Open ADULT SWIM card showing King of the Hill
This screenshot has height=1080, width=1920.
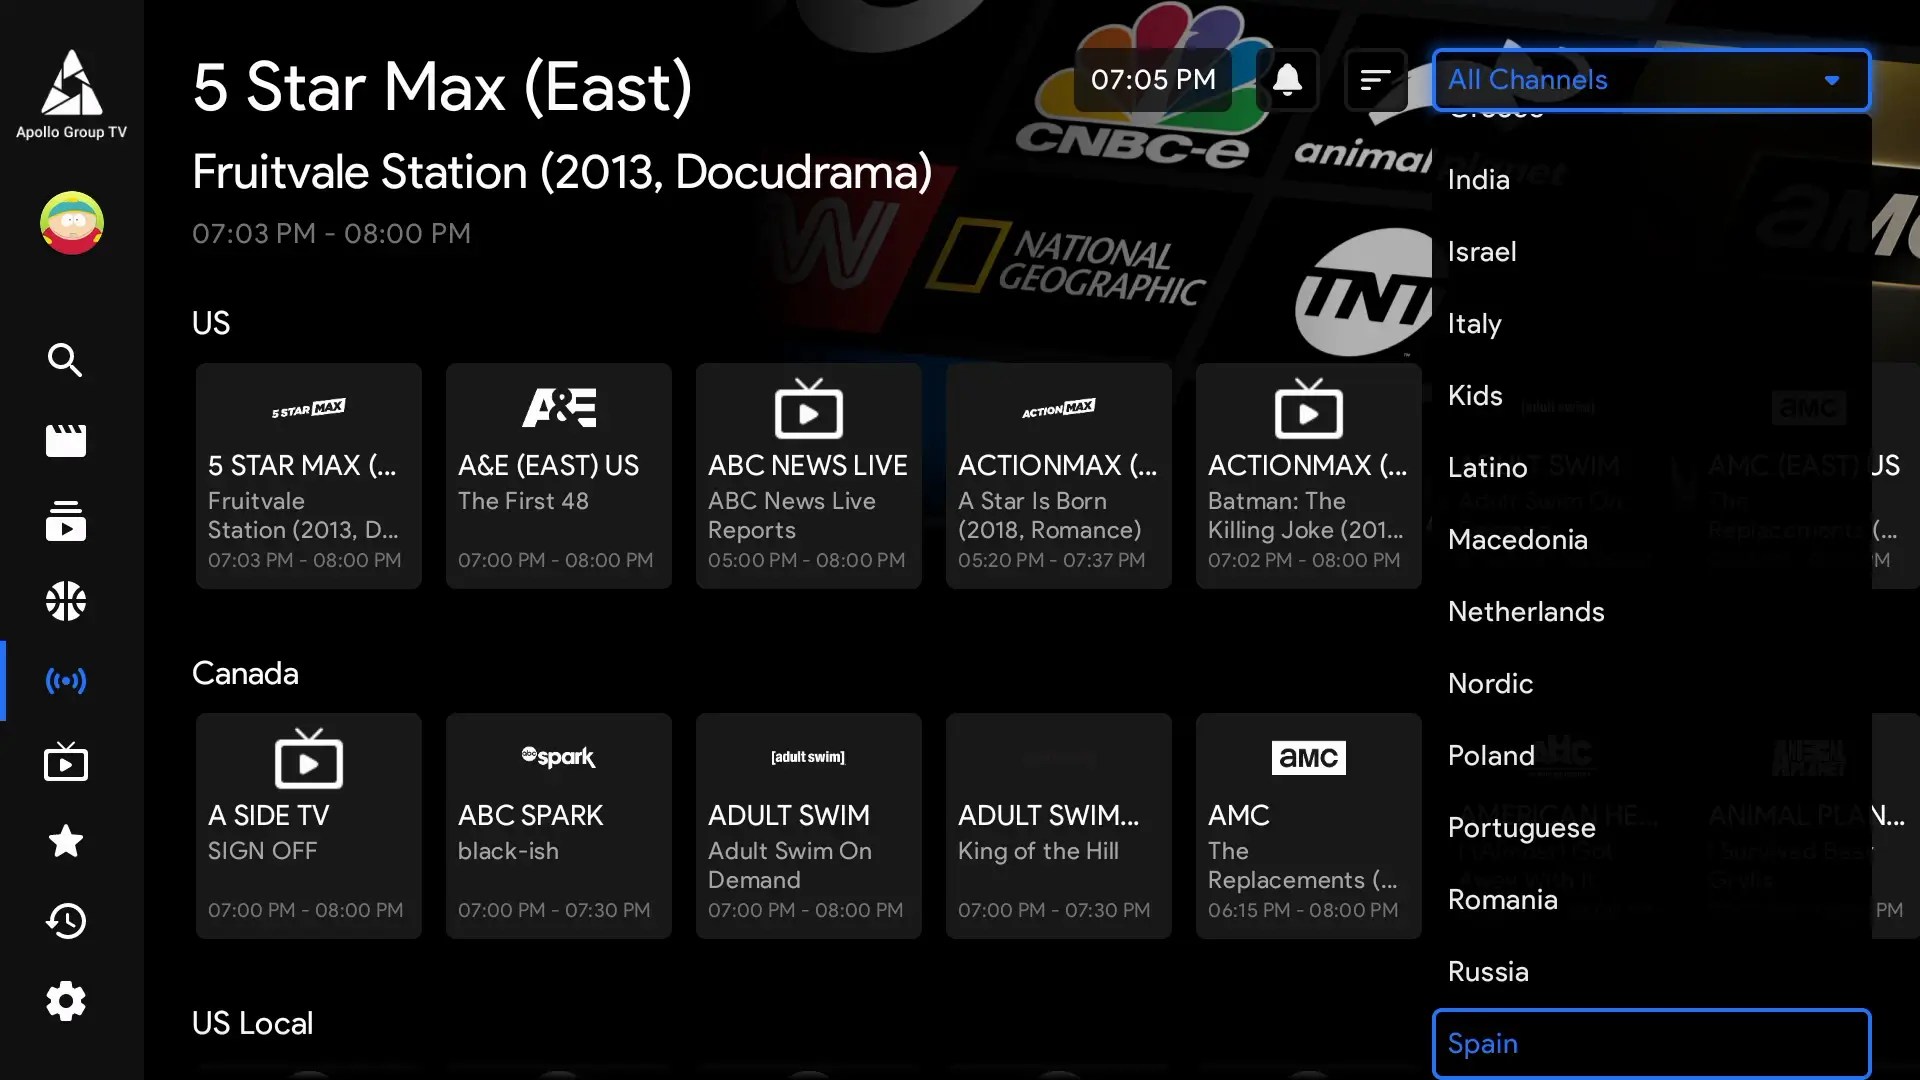coord(1059,826)
